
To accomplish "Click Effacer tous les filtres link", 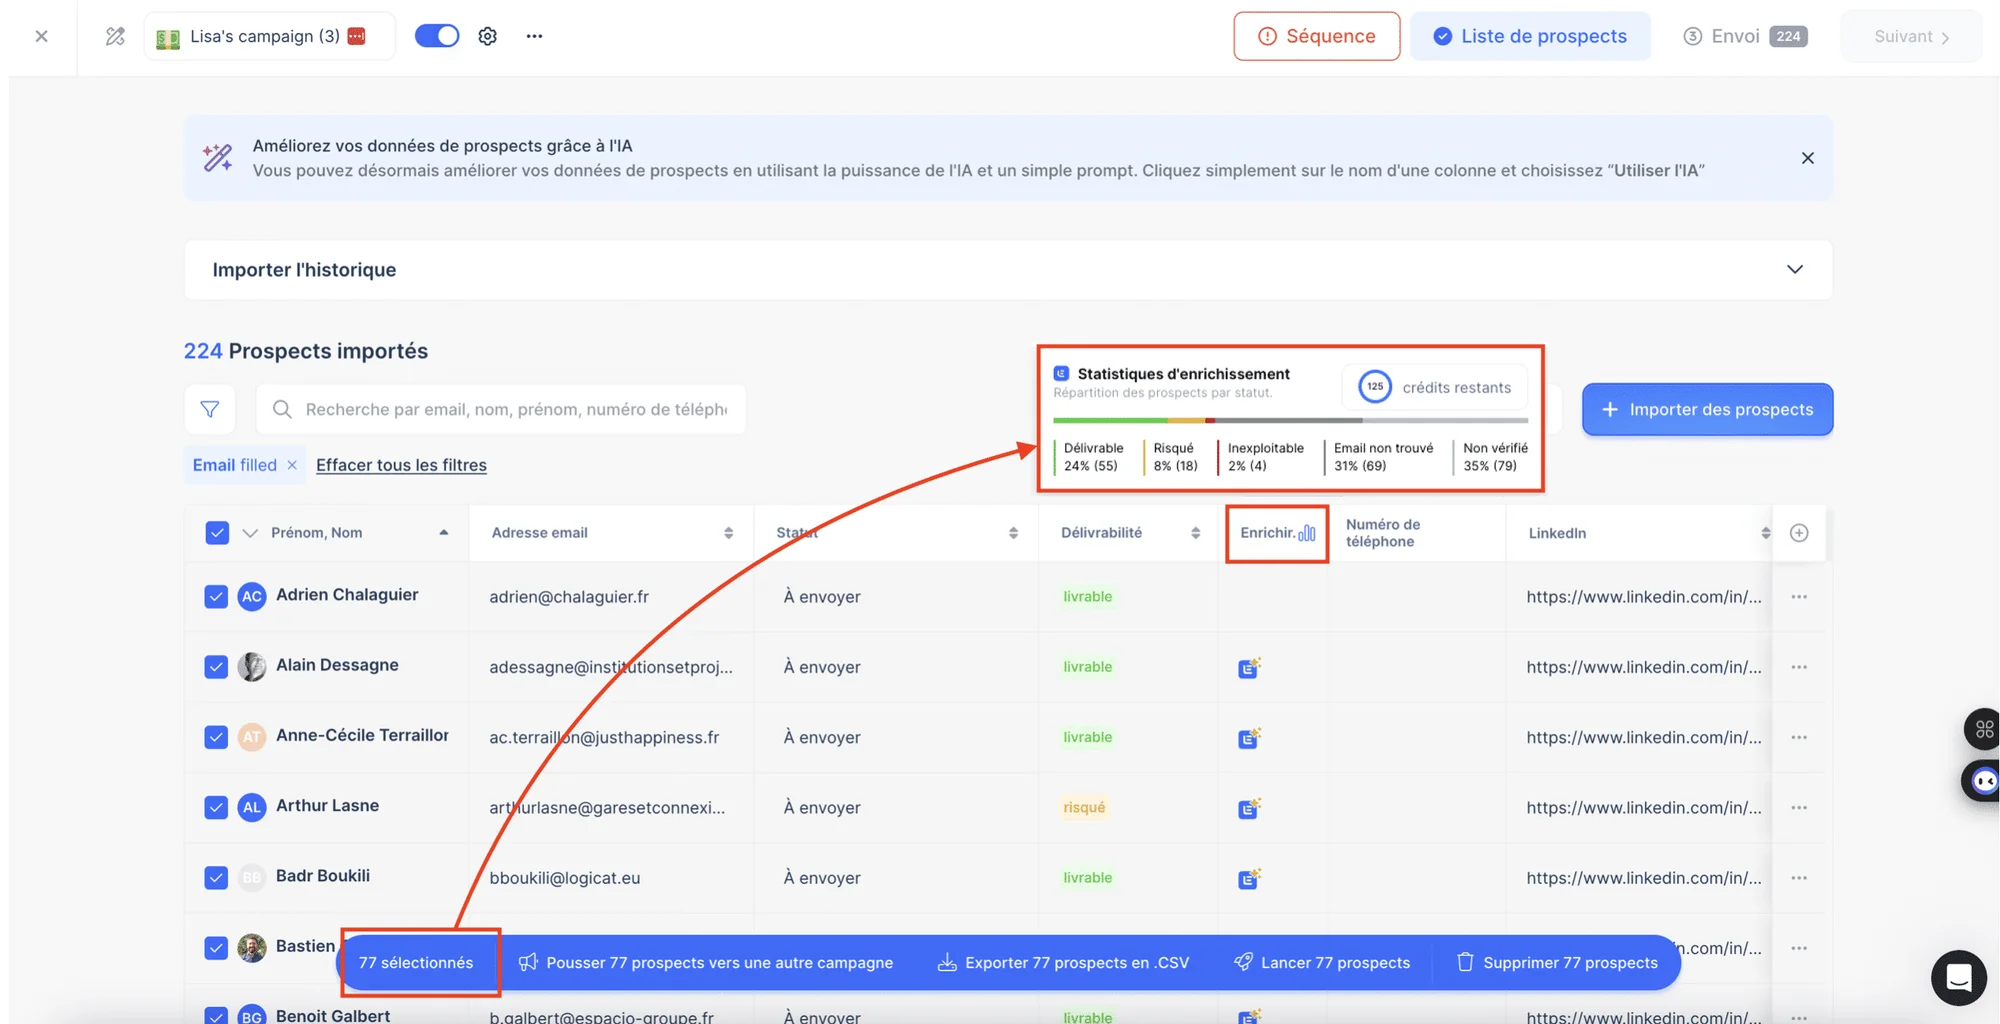I will (x=401, y=465).
